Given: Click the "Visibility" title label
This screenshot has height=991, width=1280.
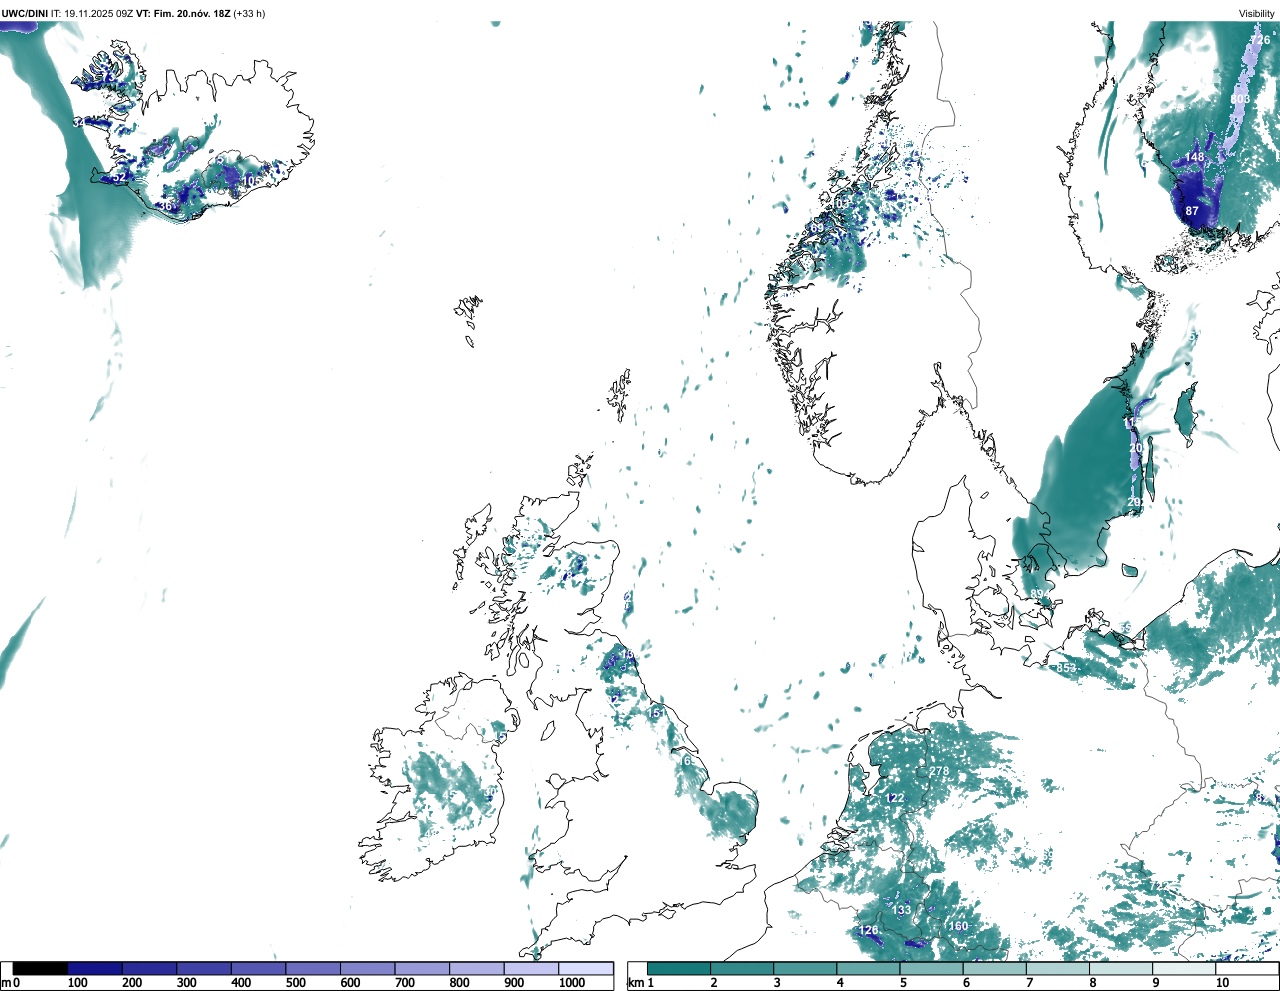Looking at the screenshot, I should coord(1257,14).
